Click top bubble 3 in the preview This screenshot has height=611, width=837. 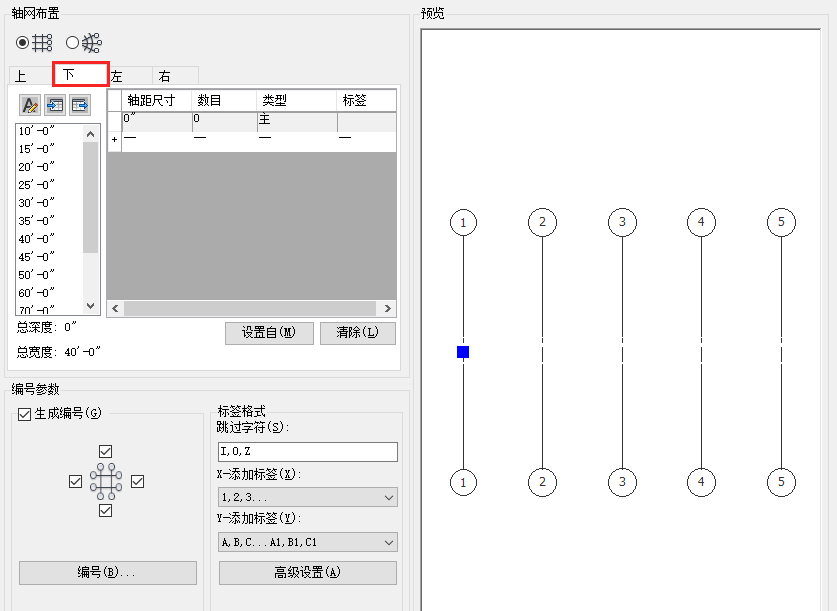pyautogui.click(x=622, y=222)
